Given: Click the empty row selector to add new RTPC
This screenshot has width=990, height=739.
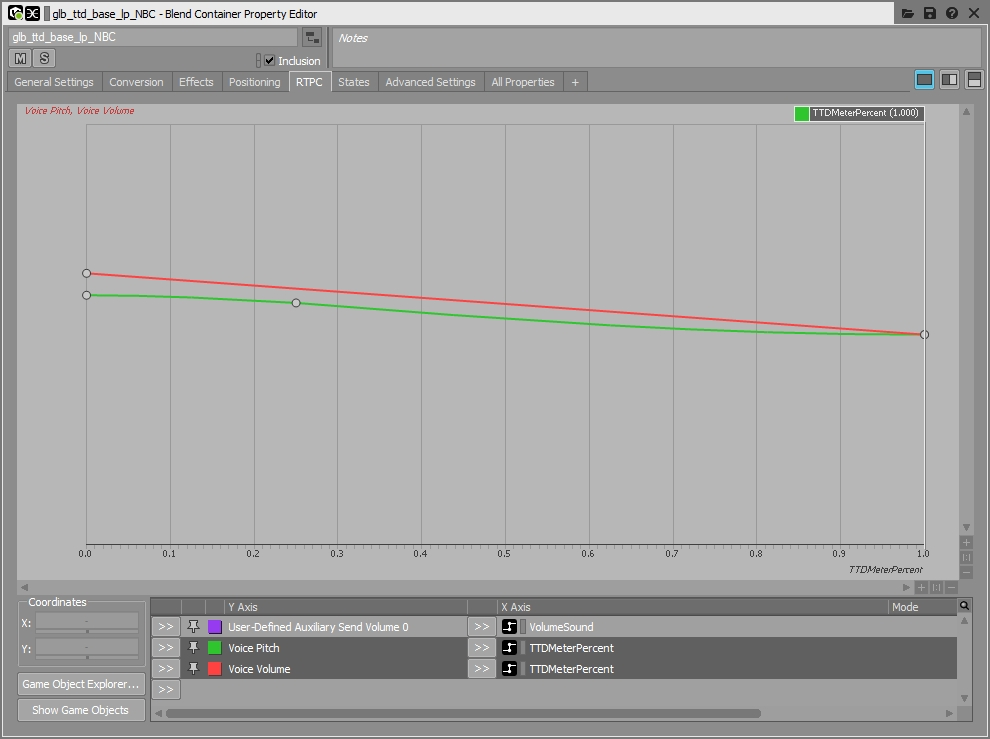Looking at the screenshot, I should [x=166, y=689].
